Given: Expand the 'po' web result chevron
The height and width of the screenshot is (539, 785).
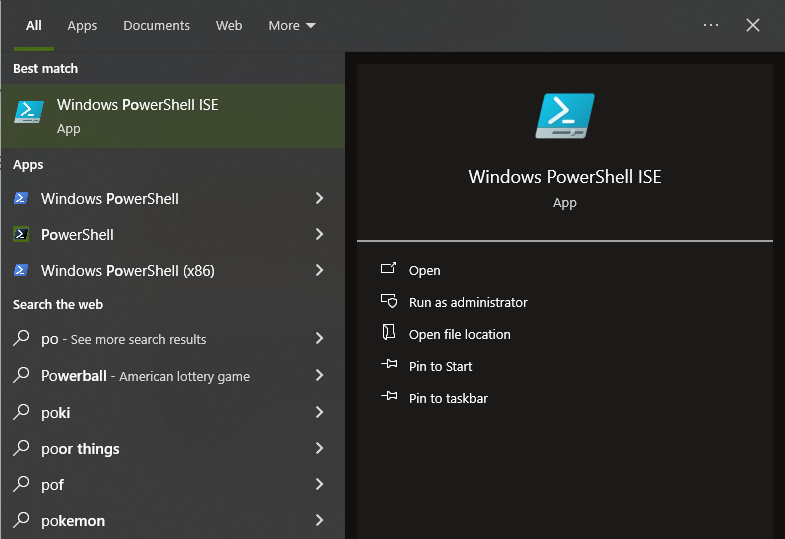Looking at the screenshot, I should click(x=319, y=338).
